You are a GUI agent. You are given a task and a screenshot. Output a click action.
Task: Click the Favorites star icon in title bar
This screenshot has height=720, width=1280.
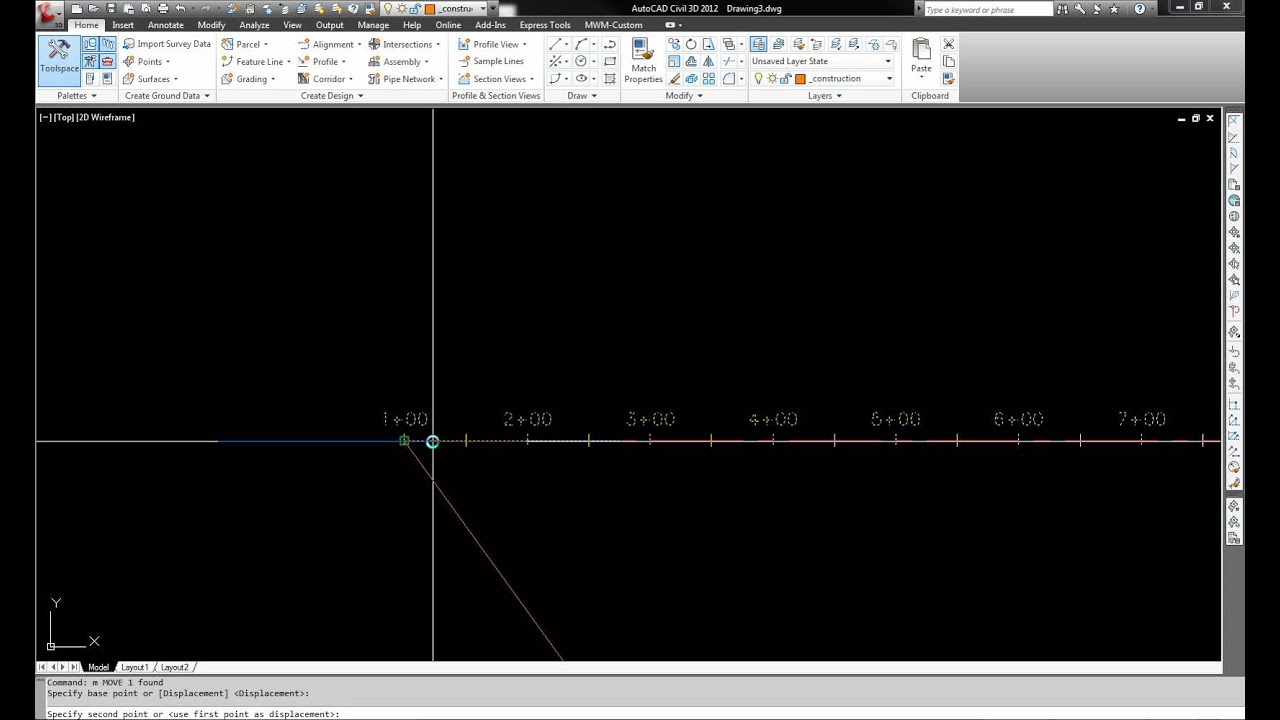(x=1114, y=8)
